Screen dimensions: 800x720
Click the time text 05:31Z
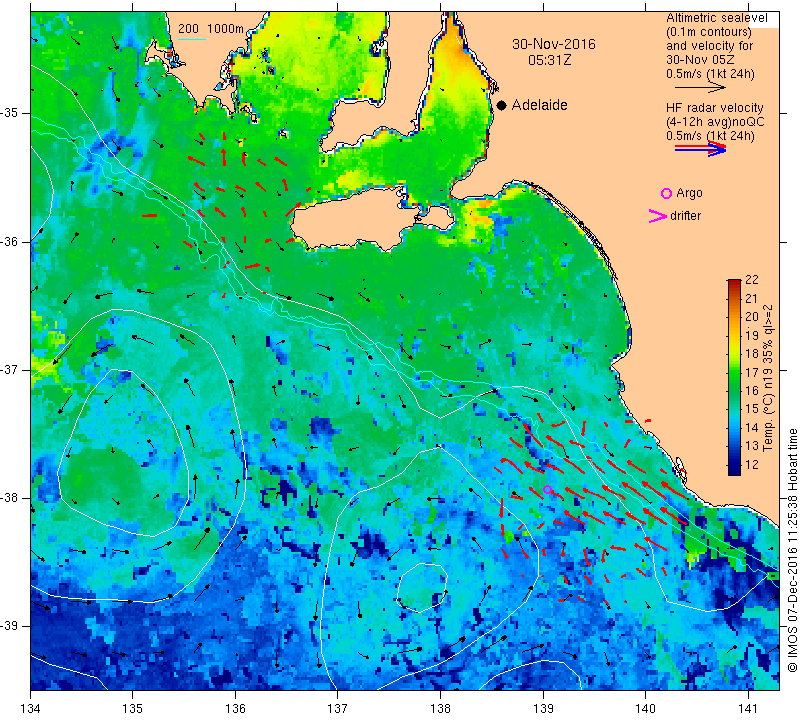point(549,60)
